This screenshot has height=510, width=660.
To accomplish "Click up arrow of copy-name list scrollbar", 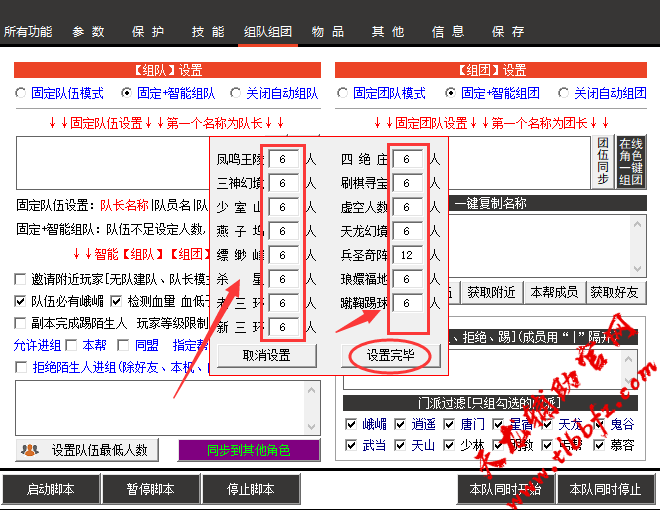I will 637,224.
